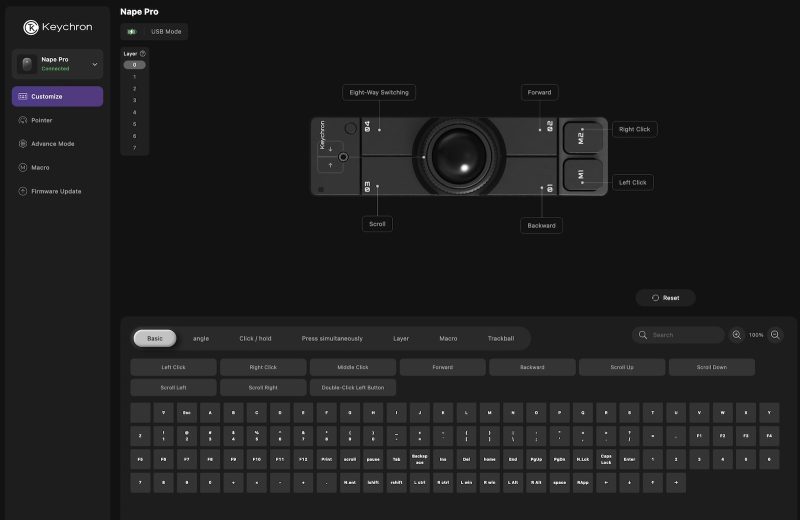
Task: Open the Customize section
Action: tap(57, 96)
